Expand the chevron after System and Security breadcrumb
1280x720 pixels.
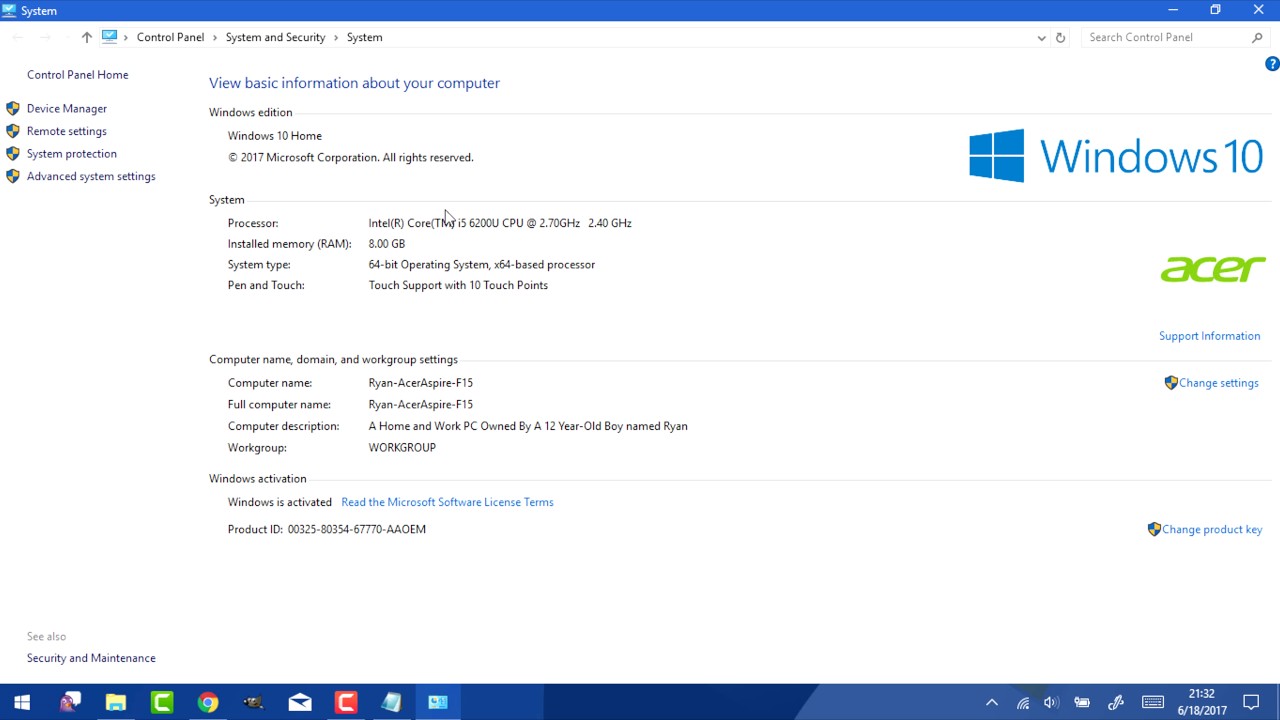[336, 37]
